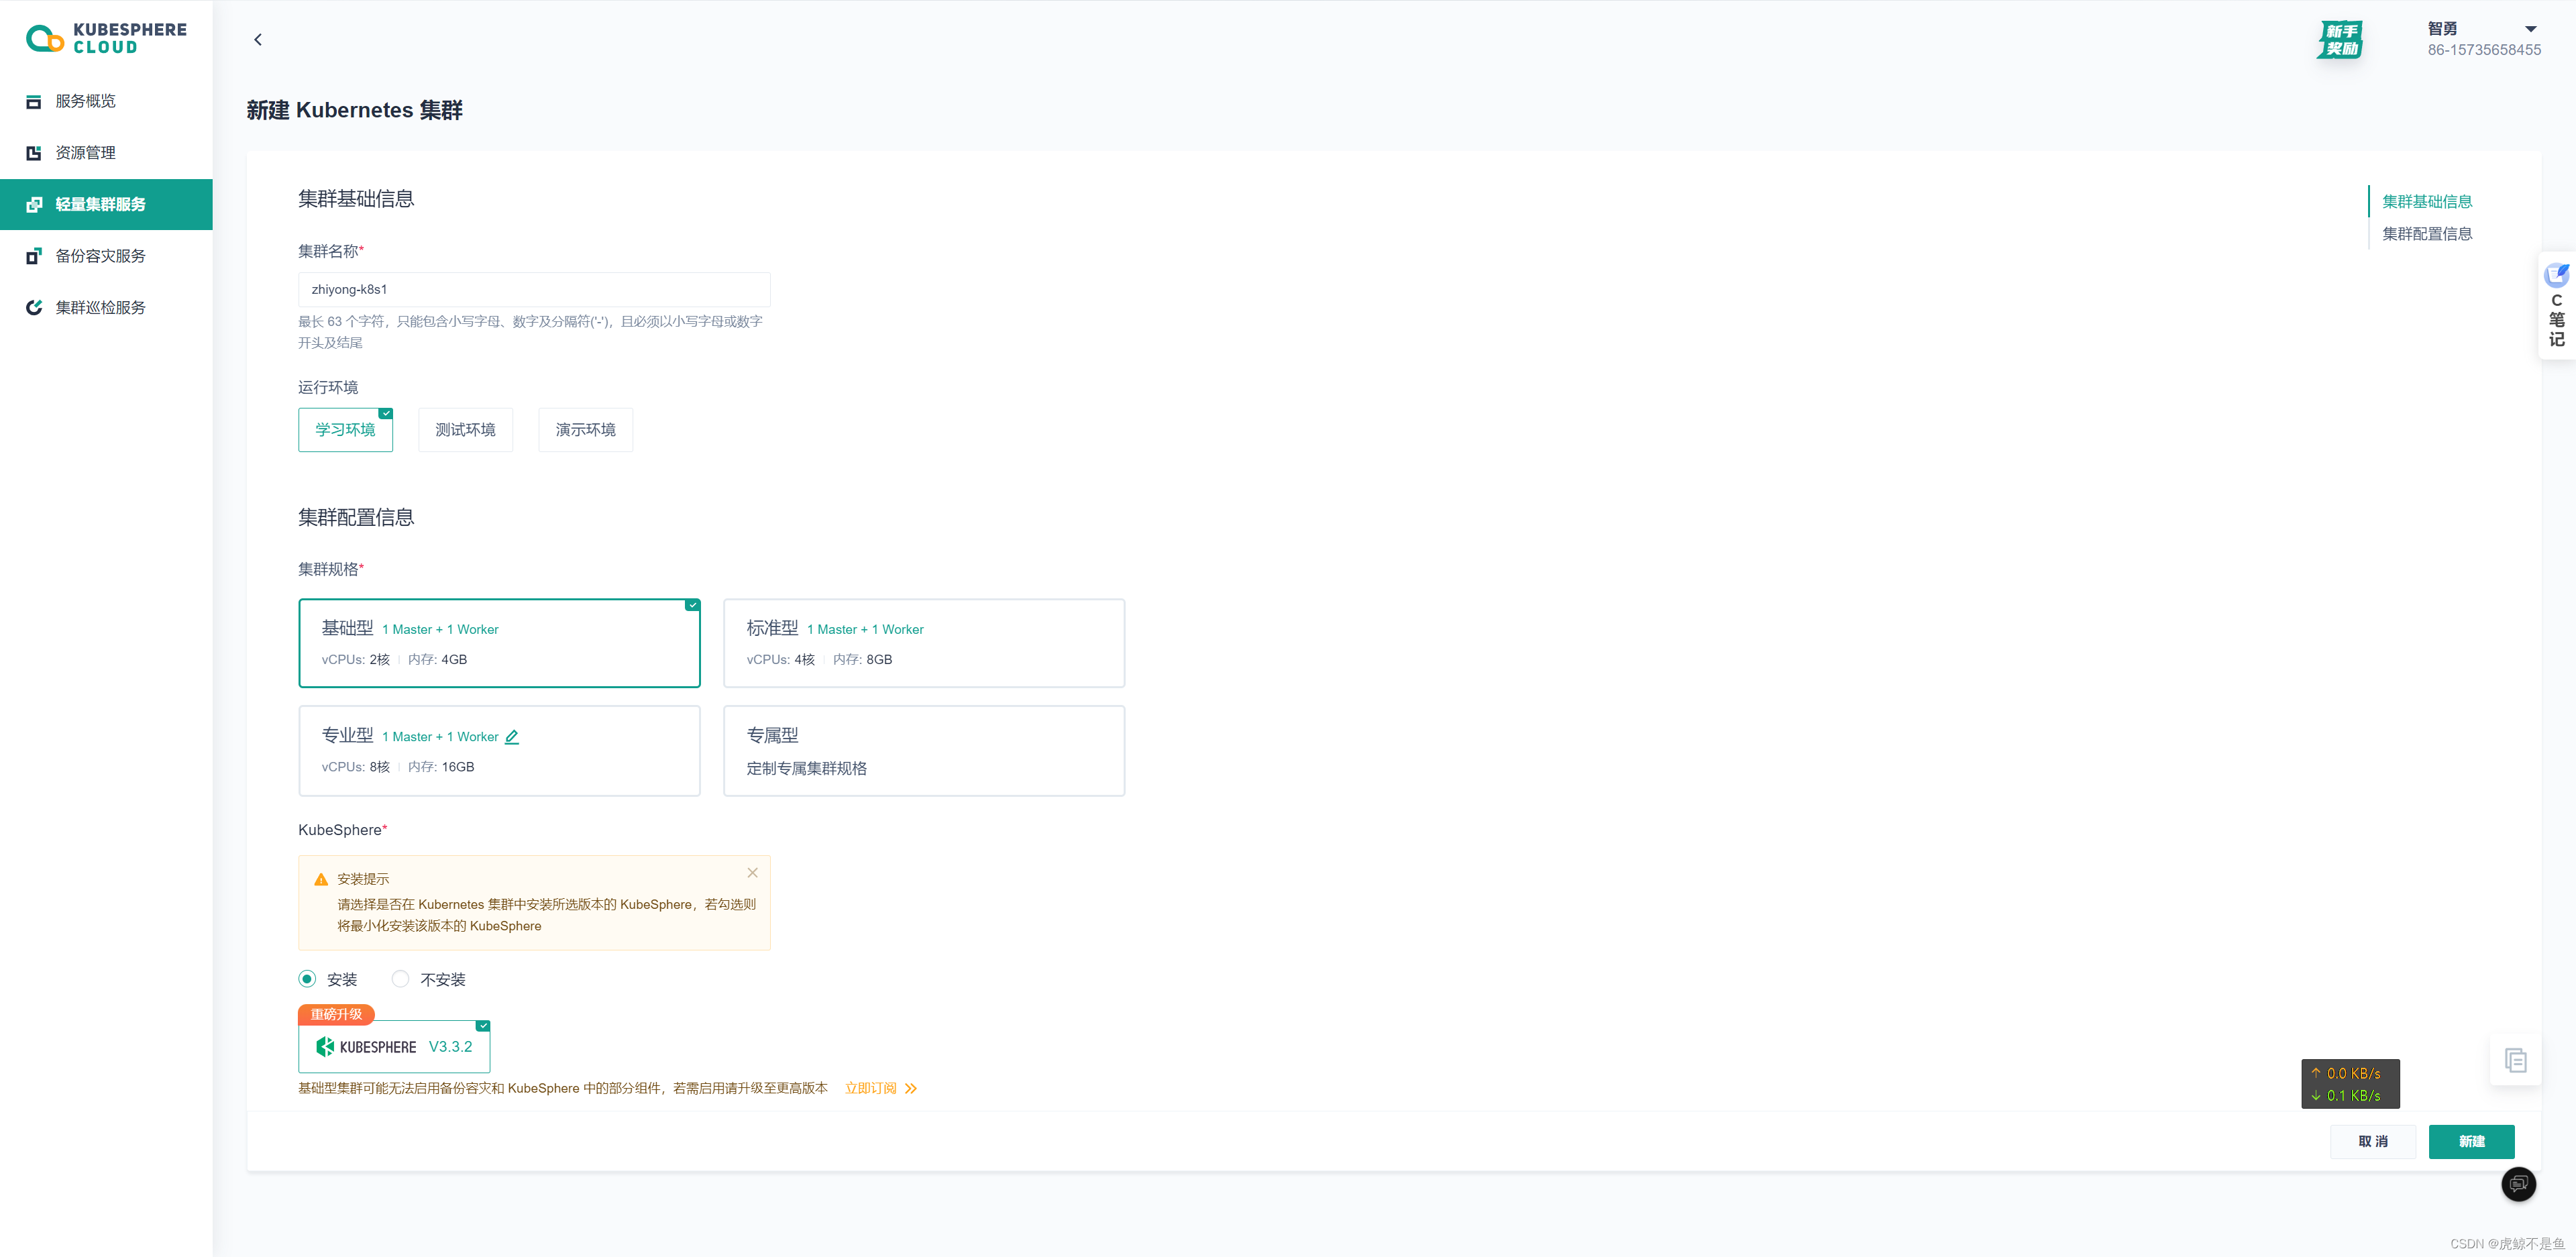Image resolution: width=2576 pixels, height=1257 pixels.
Task: Click '定制专属集群规格' text
Action: [x=807, y=768]
